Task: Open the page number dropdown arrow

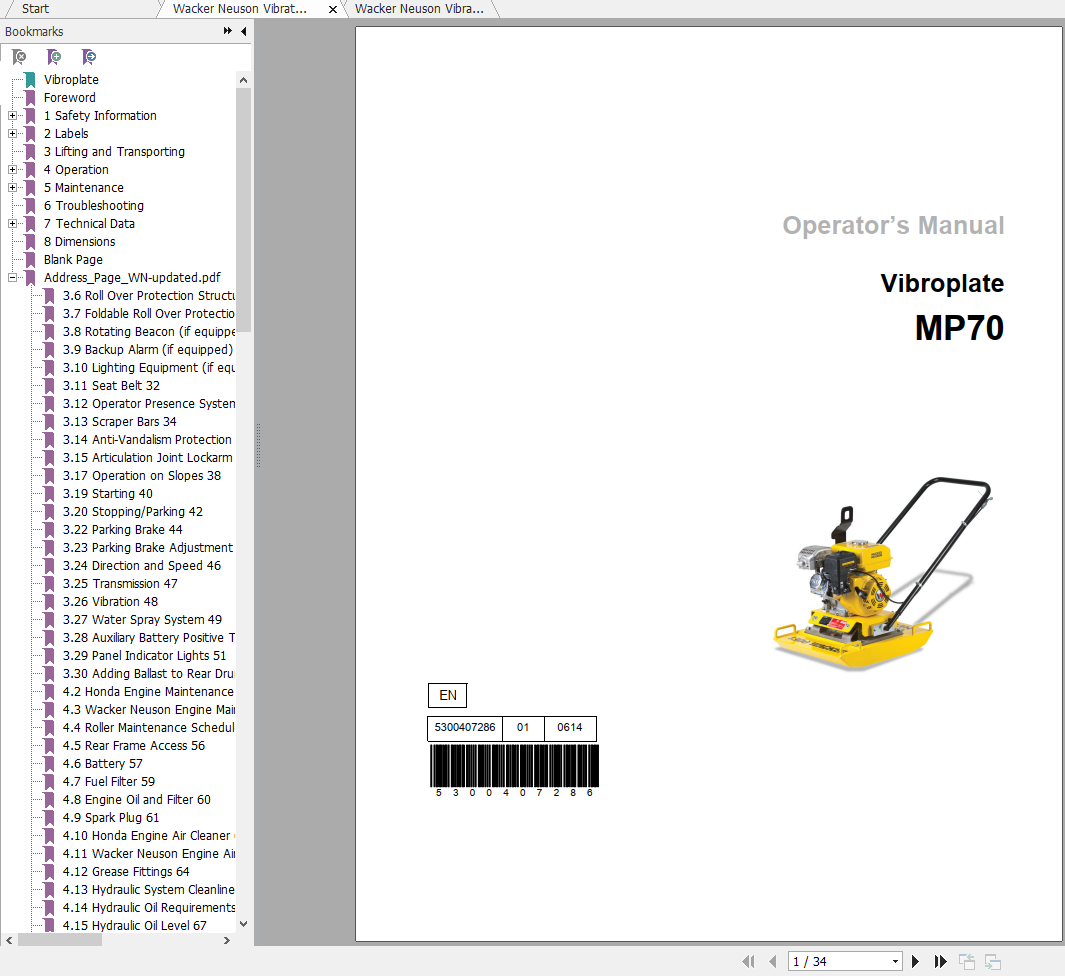Action: tap(895, 961)
